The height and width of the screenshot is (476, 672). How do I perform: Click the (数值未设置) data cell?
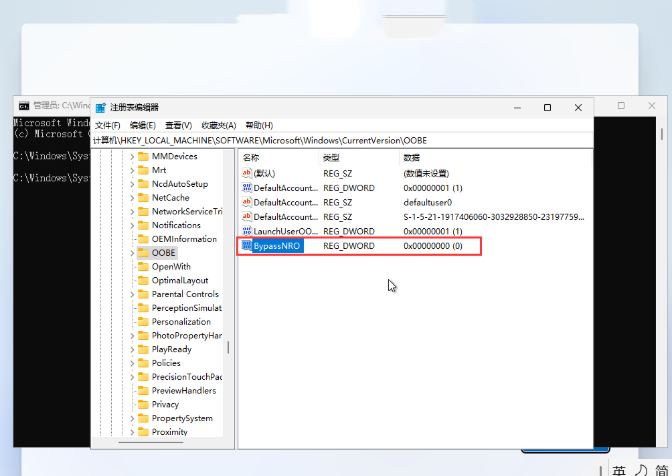(426, 174)
